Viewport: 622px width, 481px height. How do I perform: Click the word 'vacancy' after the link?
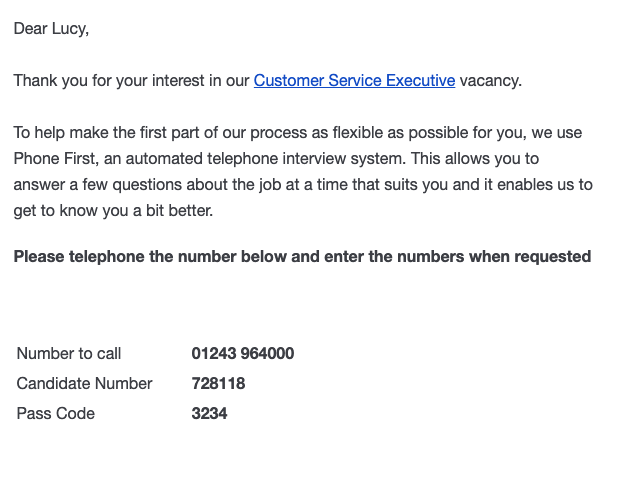pos(490,80)
